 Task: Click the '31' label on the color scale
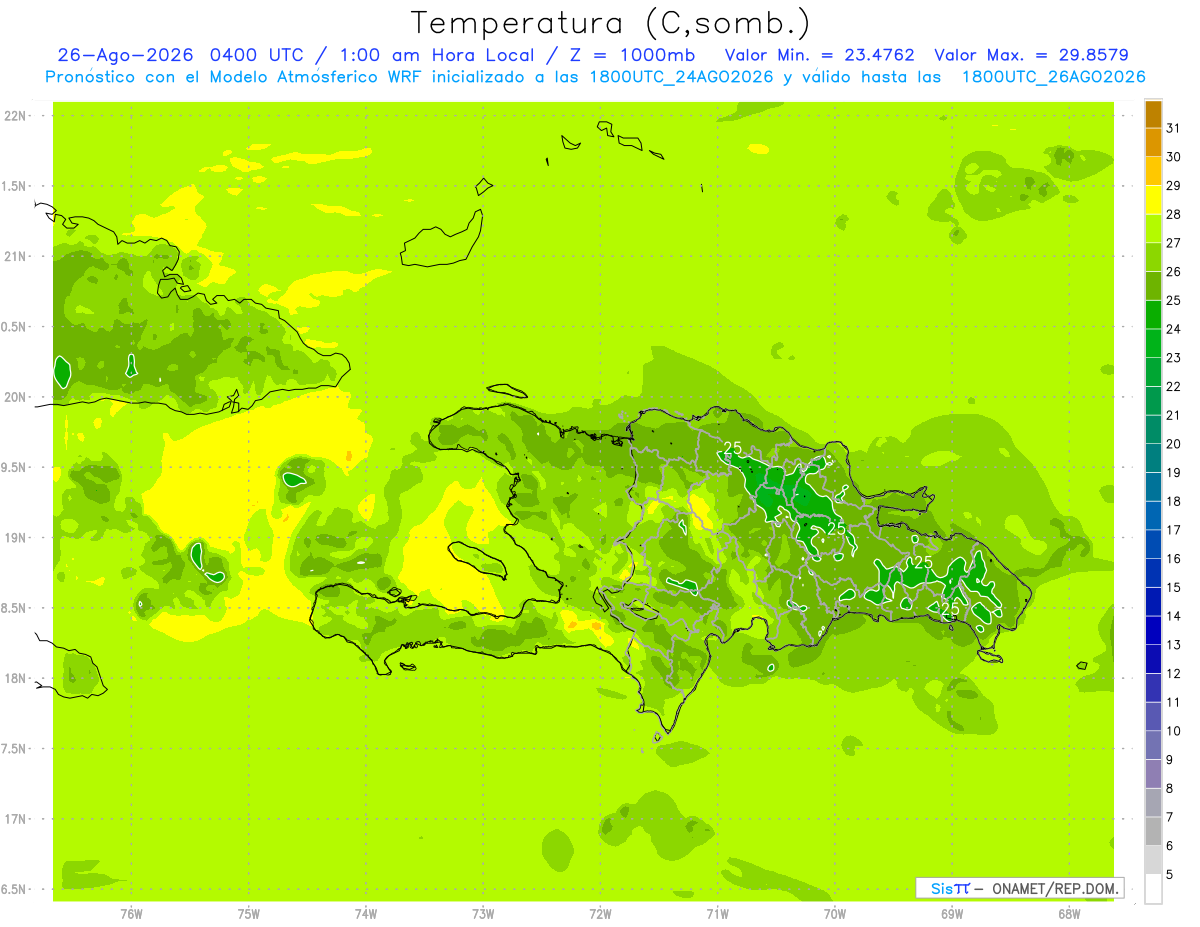(x=1174, y=128)
